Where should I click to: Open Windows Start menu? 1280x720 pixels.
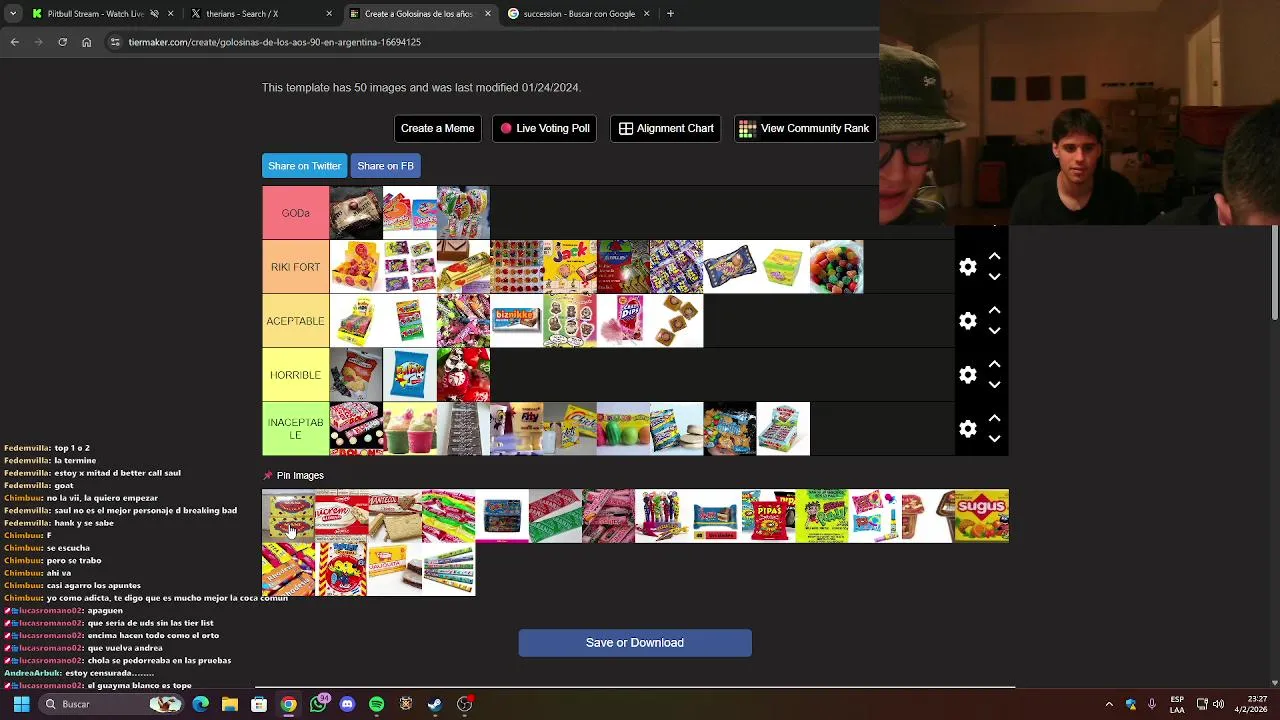[21, 704]
